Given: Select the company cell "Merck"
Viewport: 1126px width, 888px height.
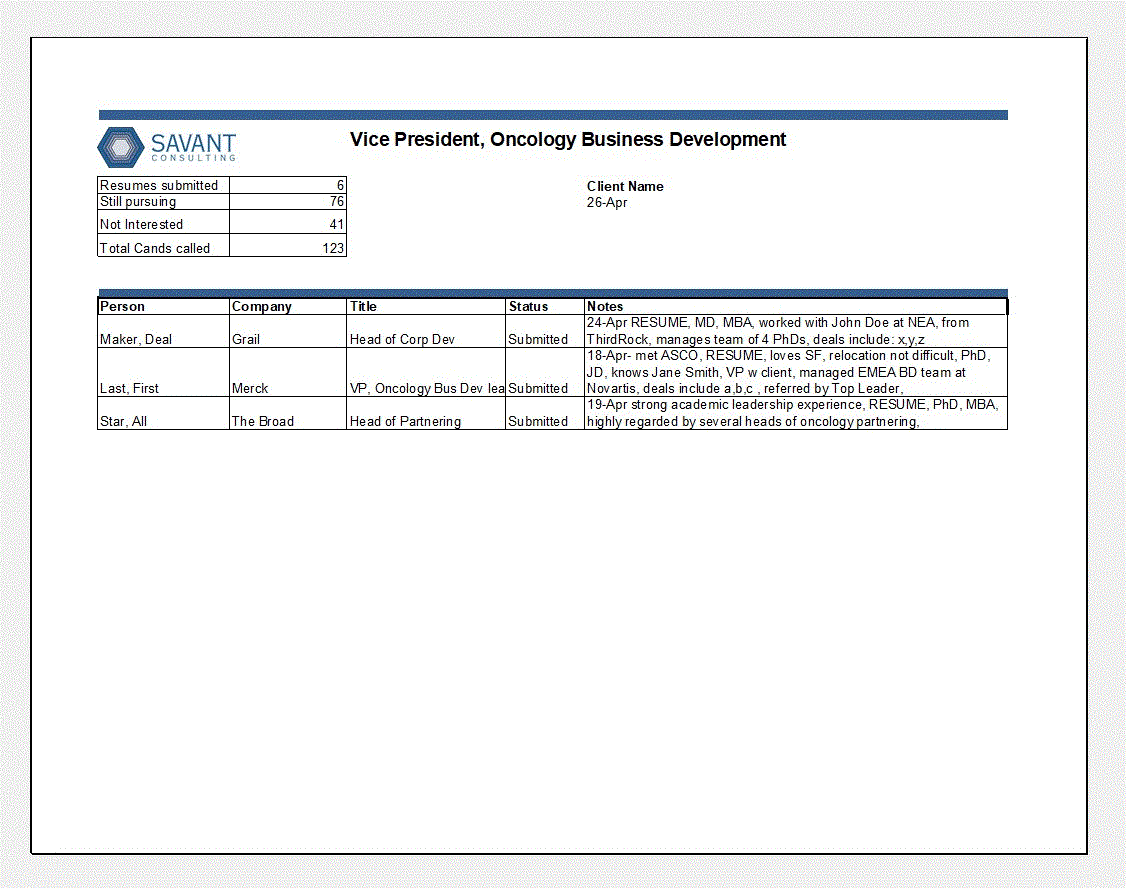Looking at the screenshot, I should (288, 372).
